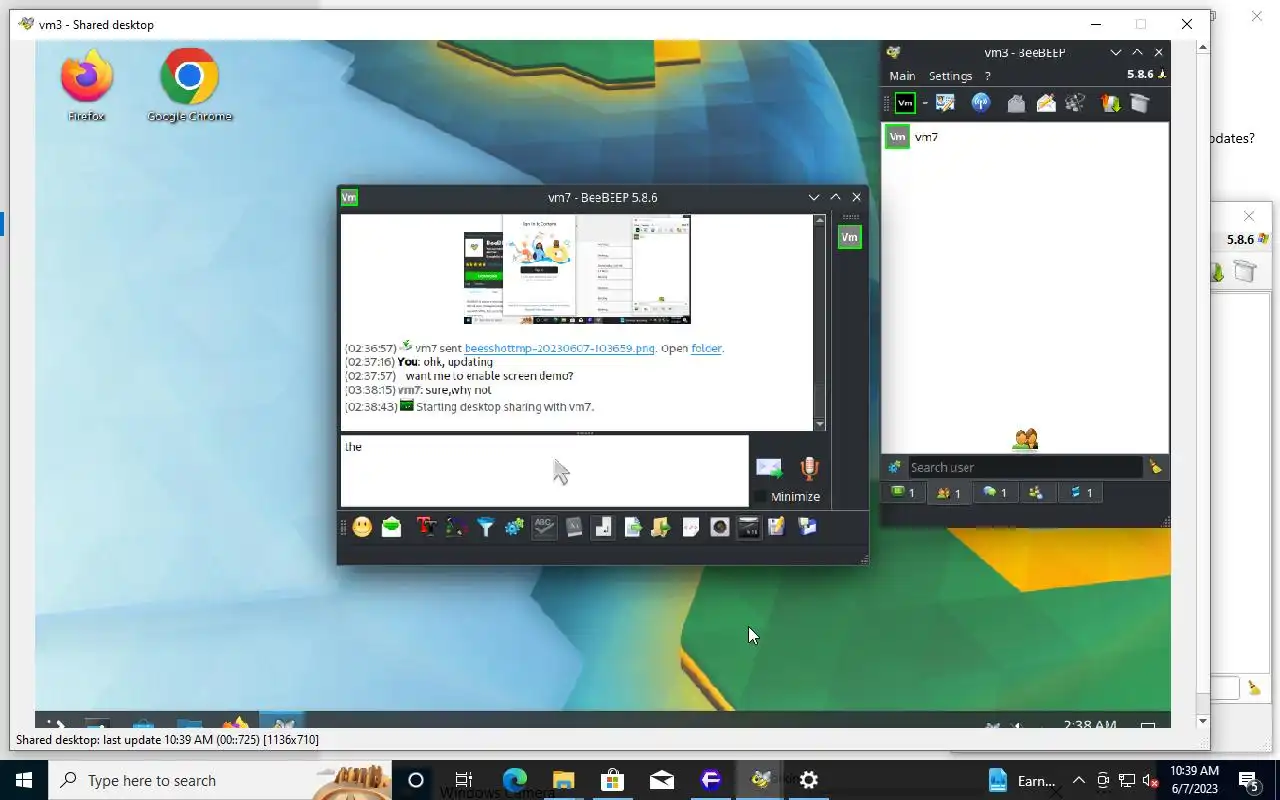Click the Search user field
Viewport: 1280px width, 800px height.
[1024, 467]
